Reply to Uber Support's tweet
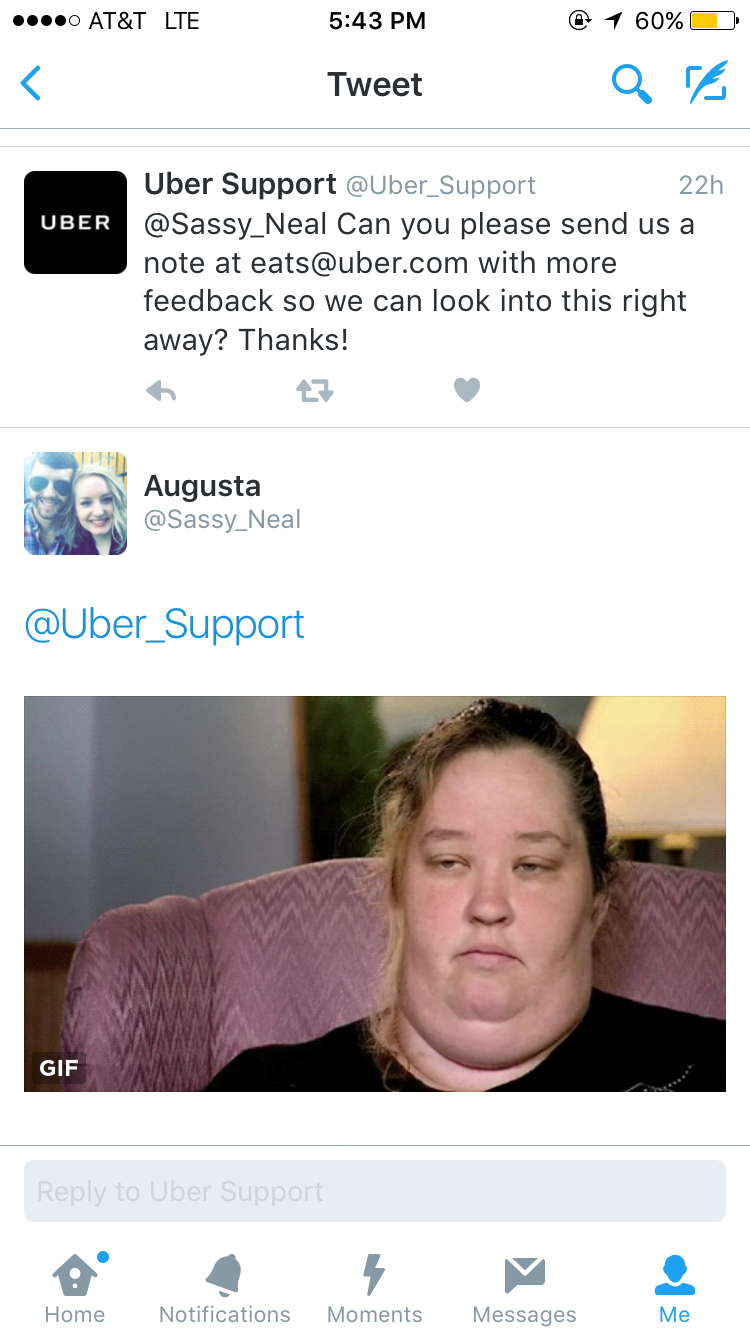Image resolution: width=750 pixels, height=1334 pixels. [x=161, y=391]
